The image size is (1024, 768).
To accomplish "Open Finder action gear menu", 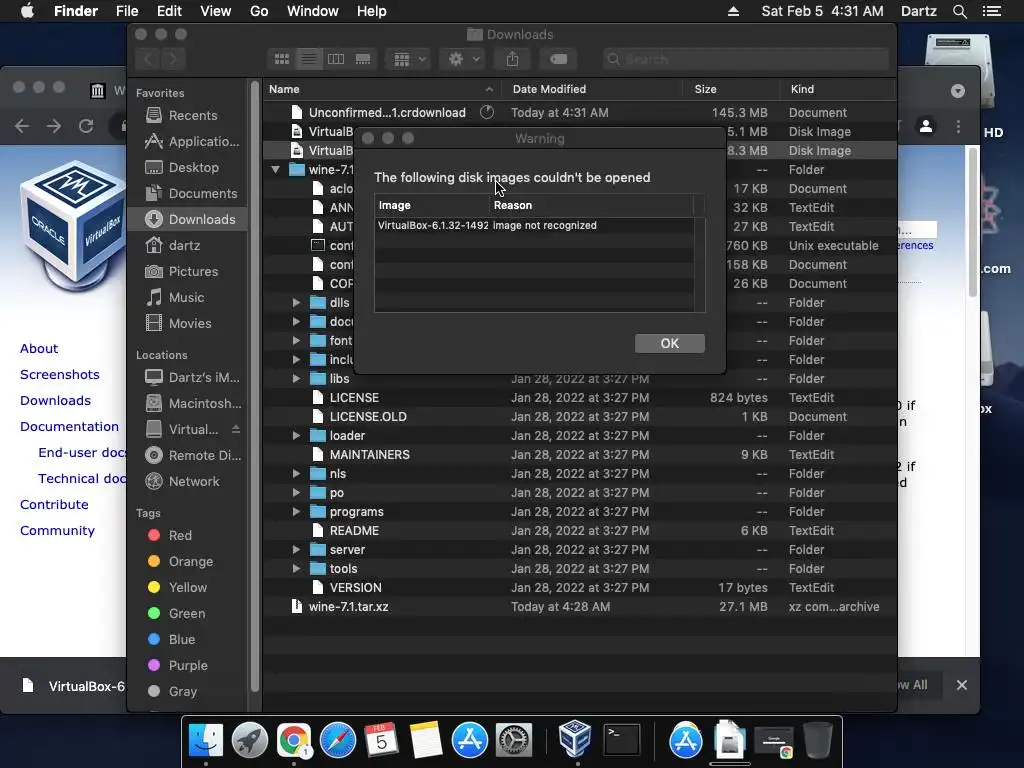I will [x=463, y=59].
